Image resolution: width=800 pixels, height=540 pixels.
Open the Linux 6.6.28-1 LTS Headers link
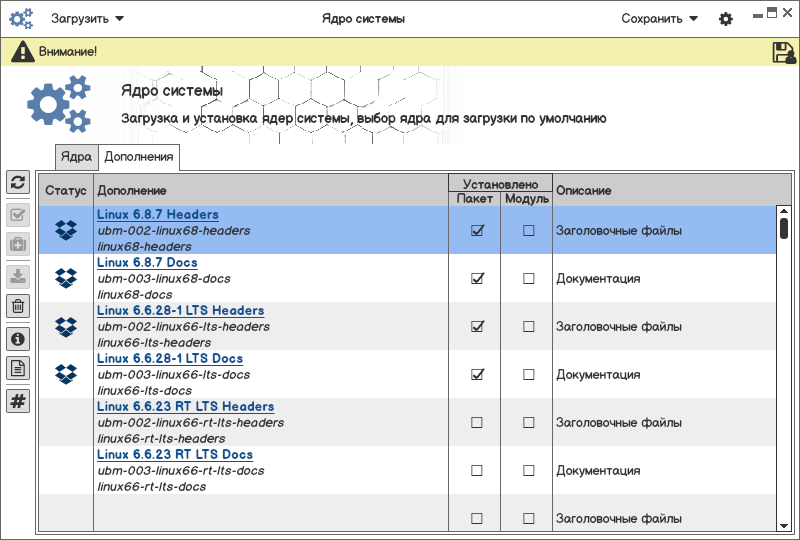point(180,311)
